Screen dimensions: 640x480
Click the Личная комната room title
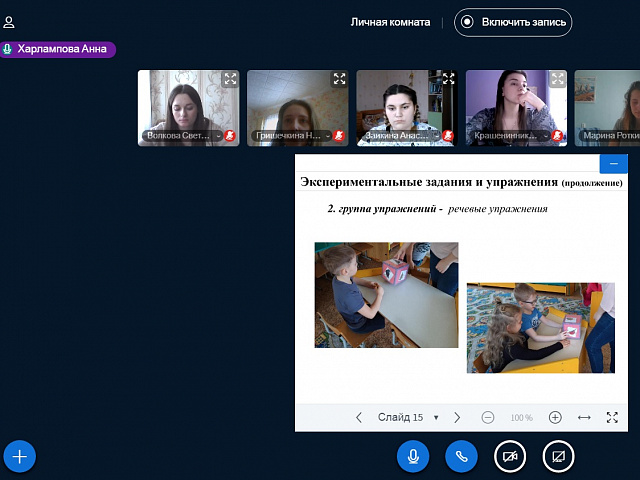point(390,22)
